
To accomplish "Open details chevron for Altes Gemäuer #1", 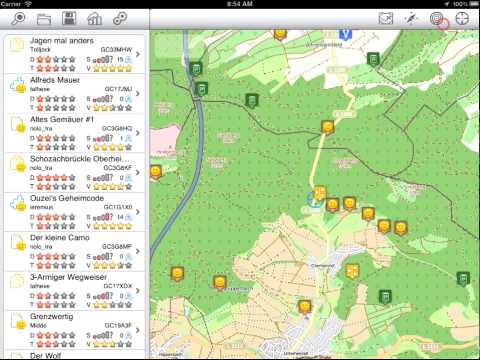I will 138,133.
